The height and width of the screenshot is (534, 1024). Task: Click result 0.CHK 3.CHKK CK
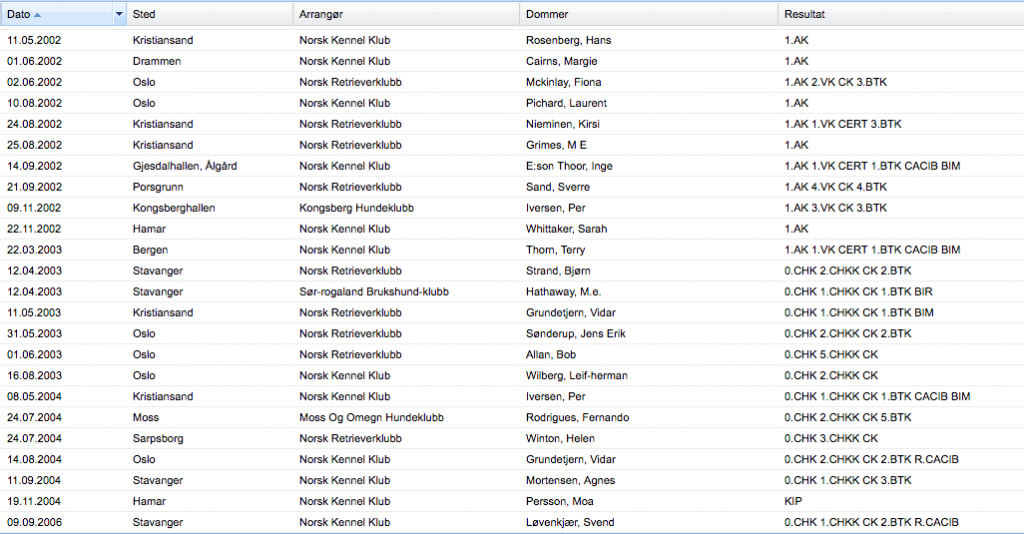coord(831,438)
